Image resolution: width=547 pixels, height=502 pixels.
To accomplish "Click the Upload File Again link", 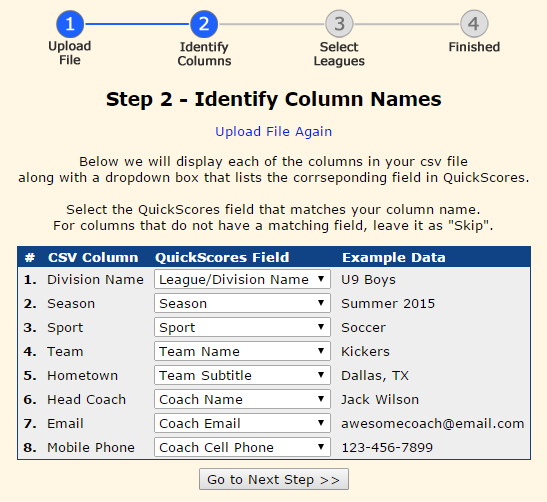I will point(274,132).
